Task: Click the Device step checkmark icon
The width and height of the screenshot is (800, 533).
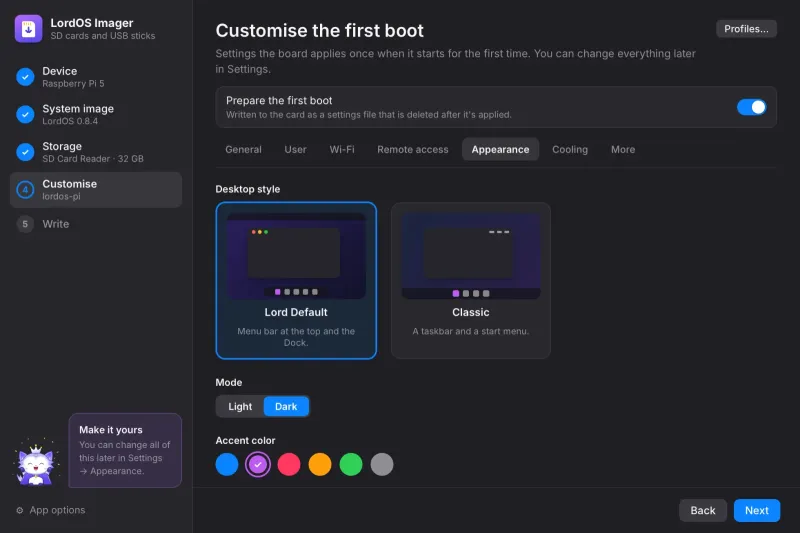Action: coord(25,77)
